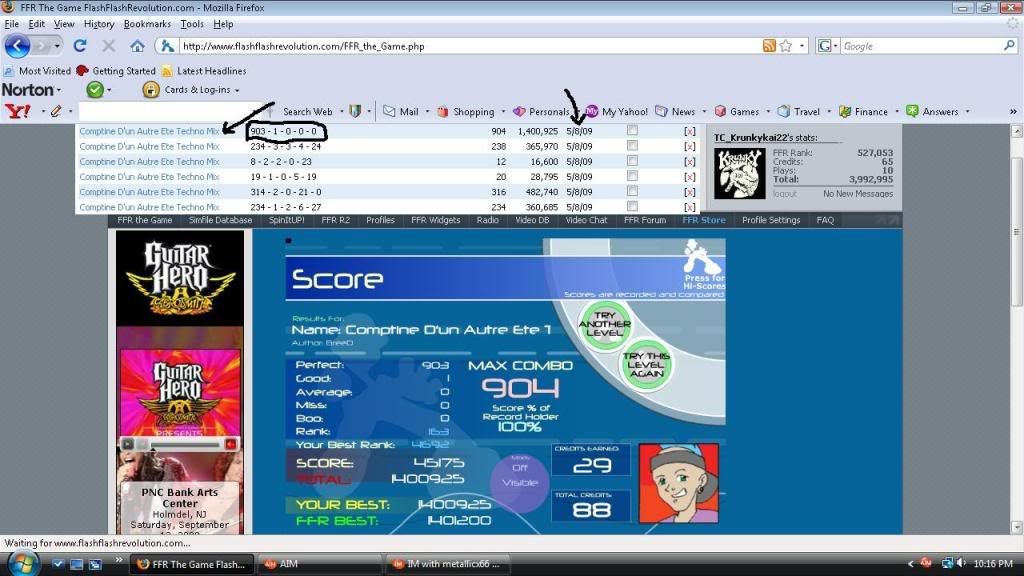
Task: Click the Norton green checkmark icon
Action: (96, 90)
